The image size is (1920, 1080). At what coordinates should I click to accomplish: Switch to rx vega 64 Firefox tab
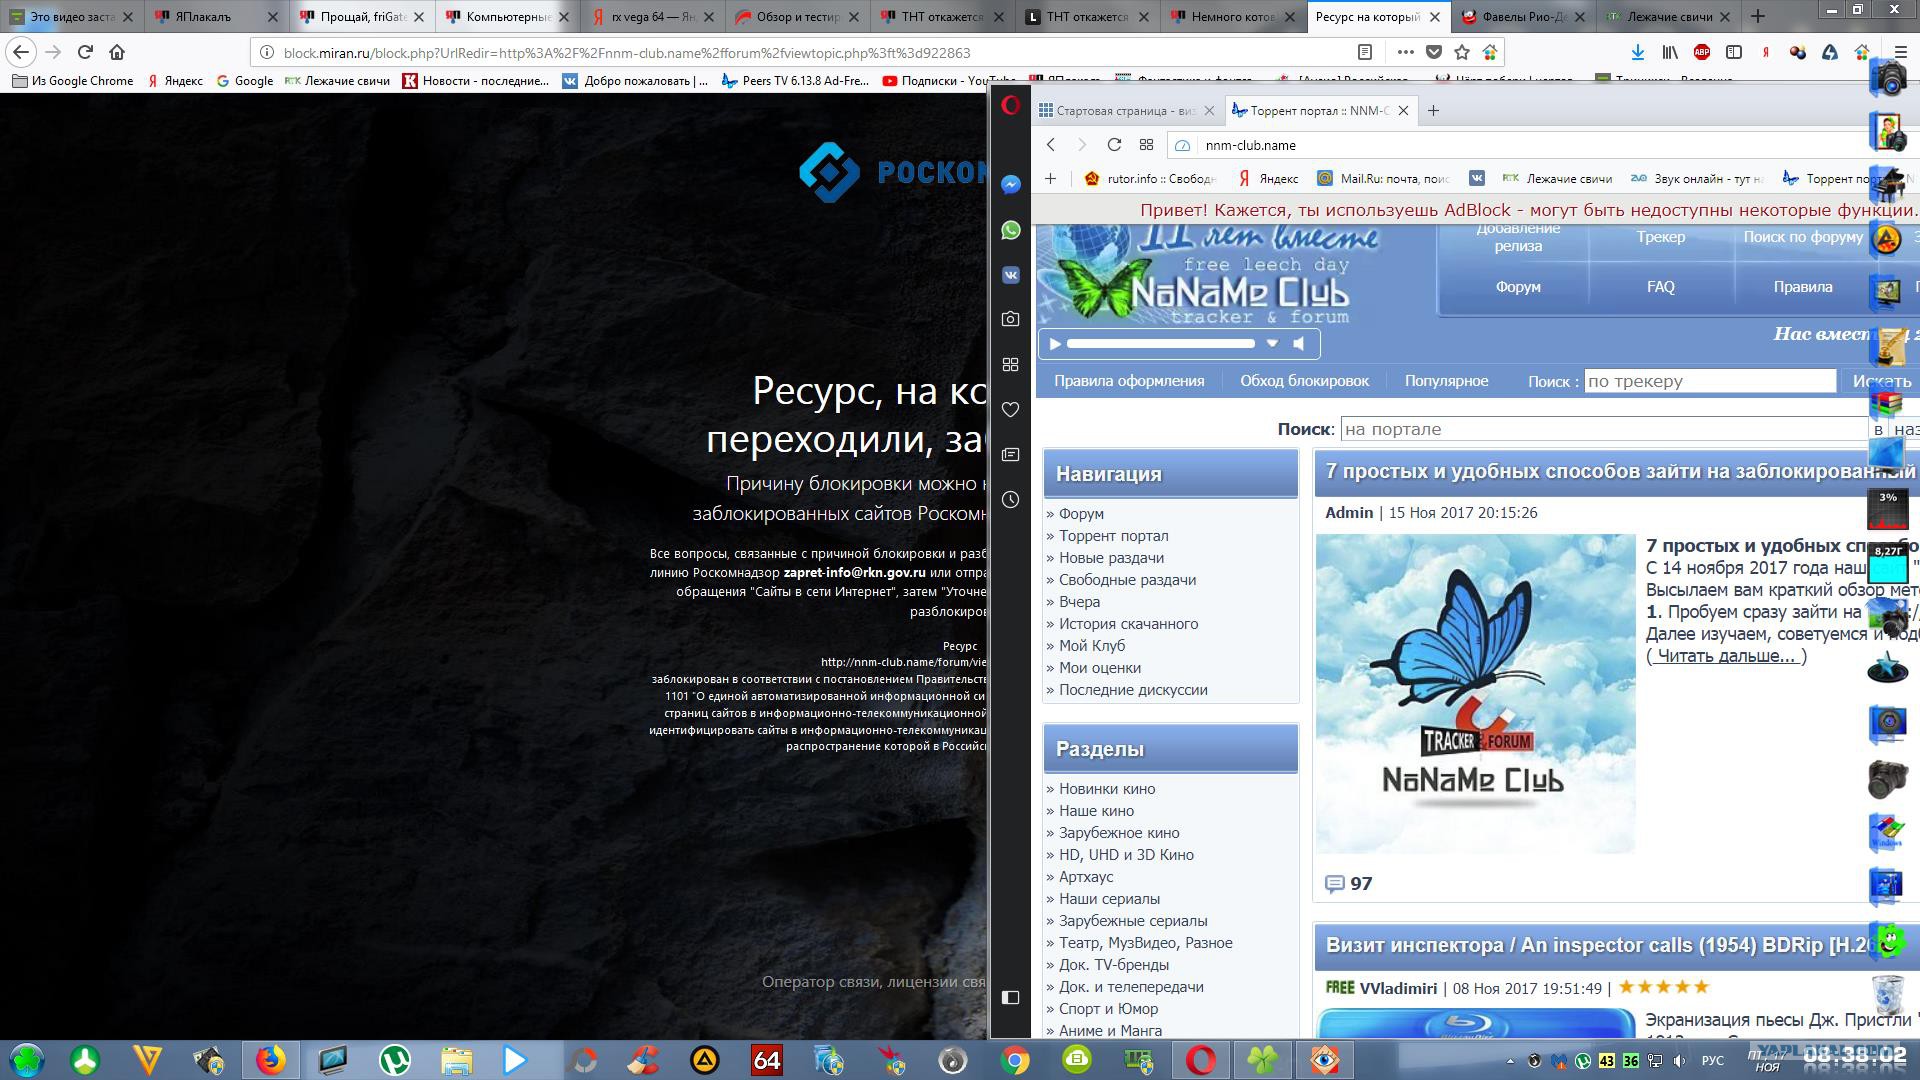(653, 17)
